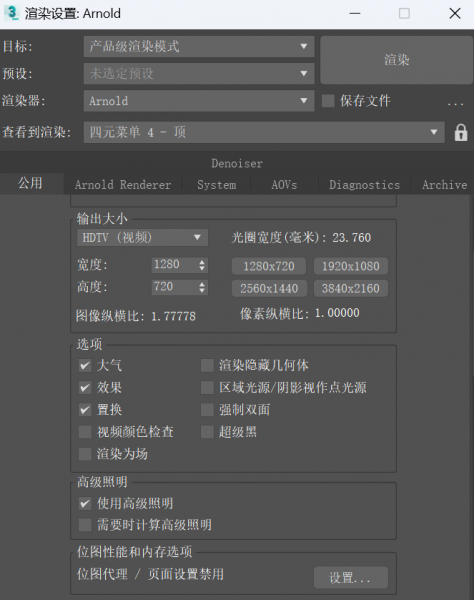The height and width of the screenshot is (600, 474).
Task: Open save file browse ellipsis
Action: [x=455, y=103]
